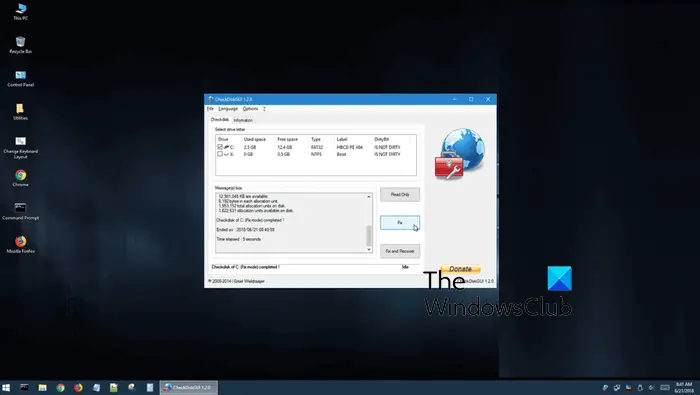Click the message box scrollbar up arrow
This screenshot has height=395, width=700.
[369, 197]
